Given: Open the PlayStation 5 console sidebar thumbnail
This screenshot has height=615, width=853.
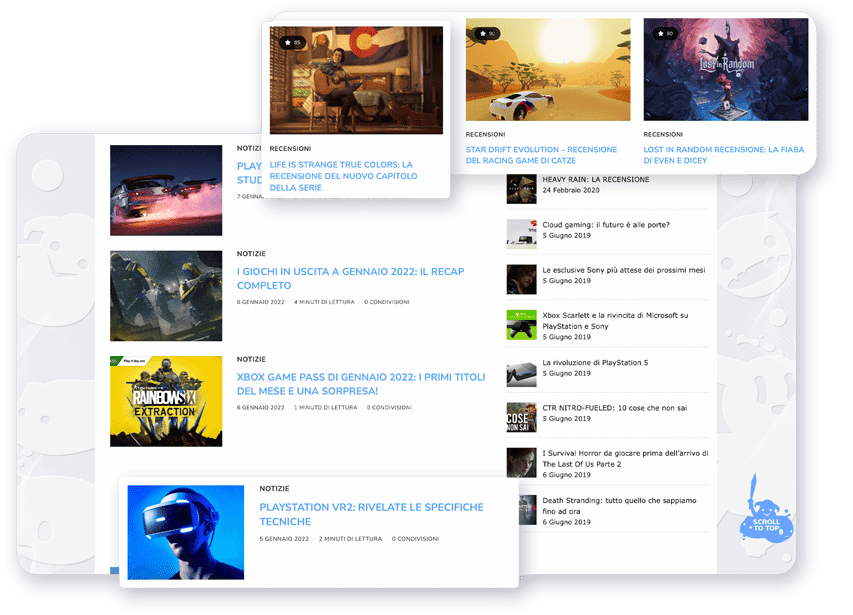Looking at the screenshot, I should pyautogui.click(x=521, y=372).
